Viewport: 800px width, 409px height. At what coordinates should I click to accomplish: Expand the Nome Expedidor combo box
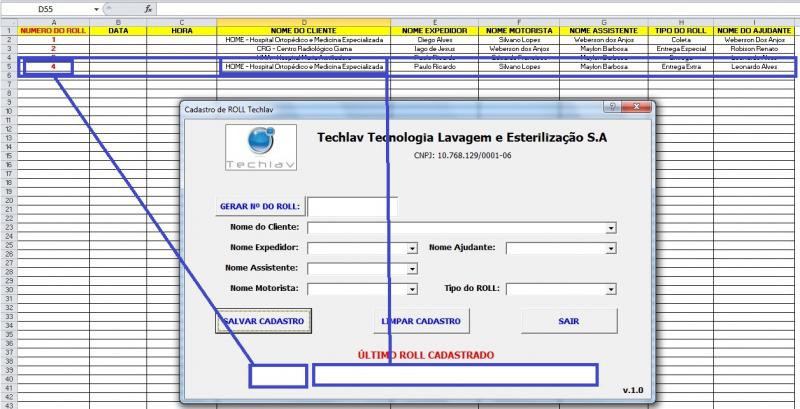(x=412, y=248)
